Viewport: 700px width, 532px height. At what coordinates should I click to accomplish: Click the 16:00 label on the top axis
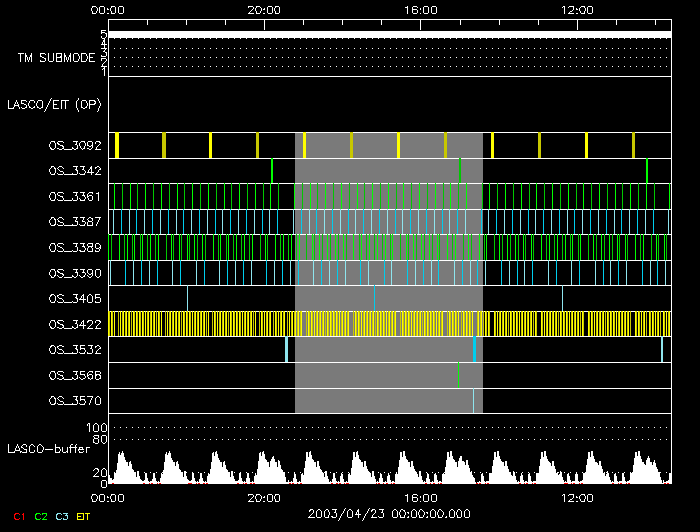point(421,9)
